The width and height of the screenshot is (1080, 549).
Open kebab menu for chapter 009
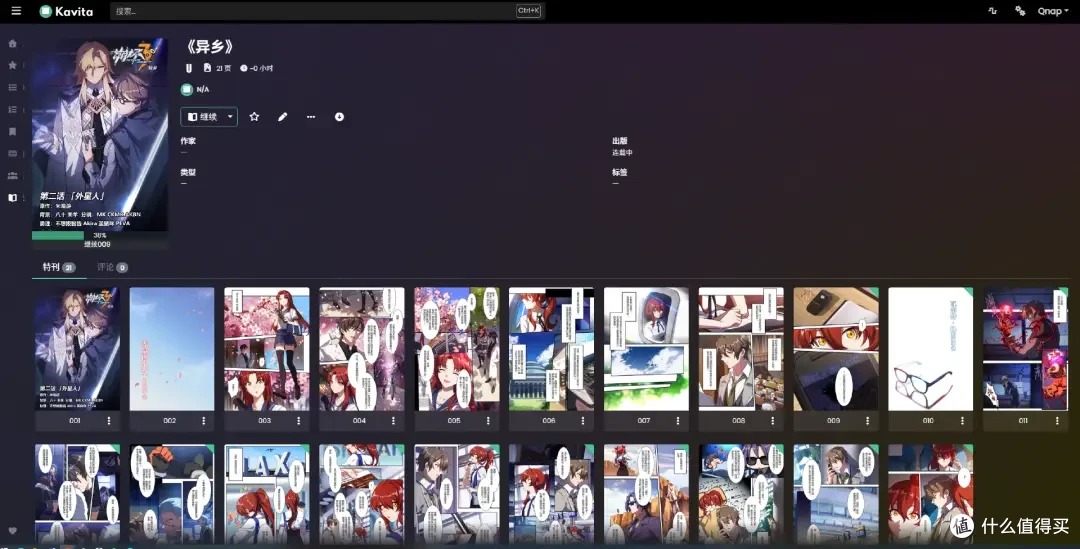point(867,420)
